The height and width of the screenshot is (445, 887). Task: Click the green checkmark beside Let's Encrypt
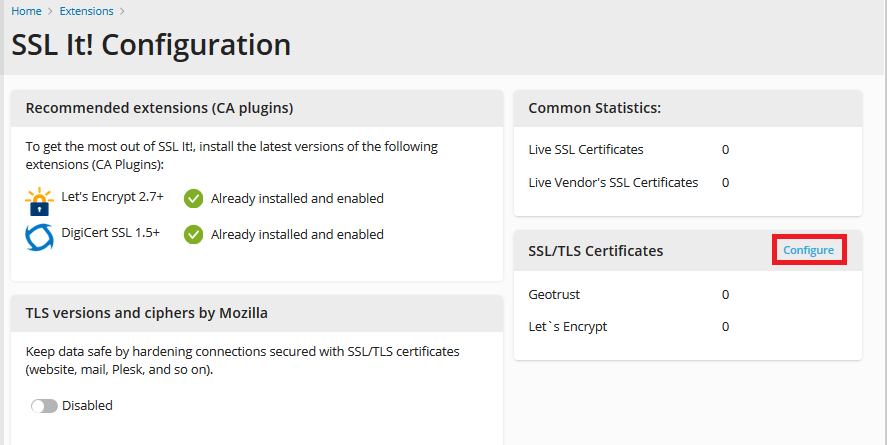(194, 199)
